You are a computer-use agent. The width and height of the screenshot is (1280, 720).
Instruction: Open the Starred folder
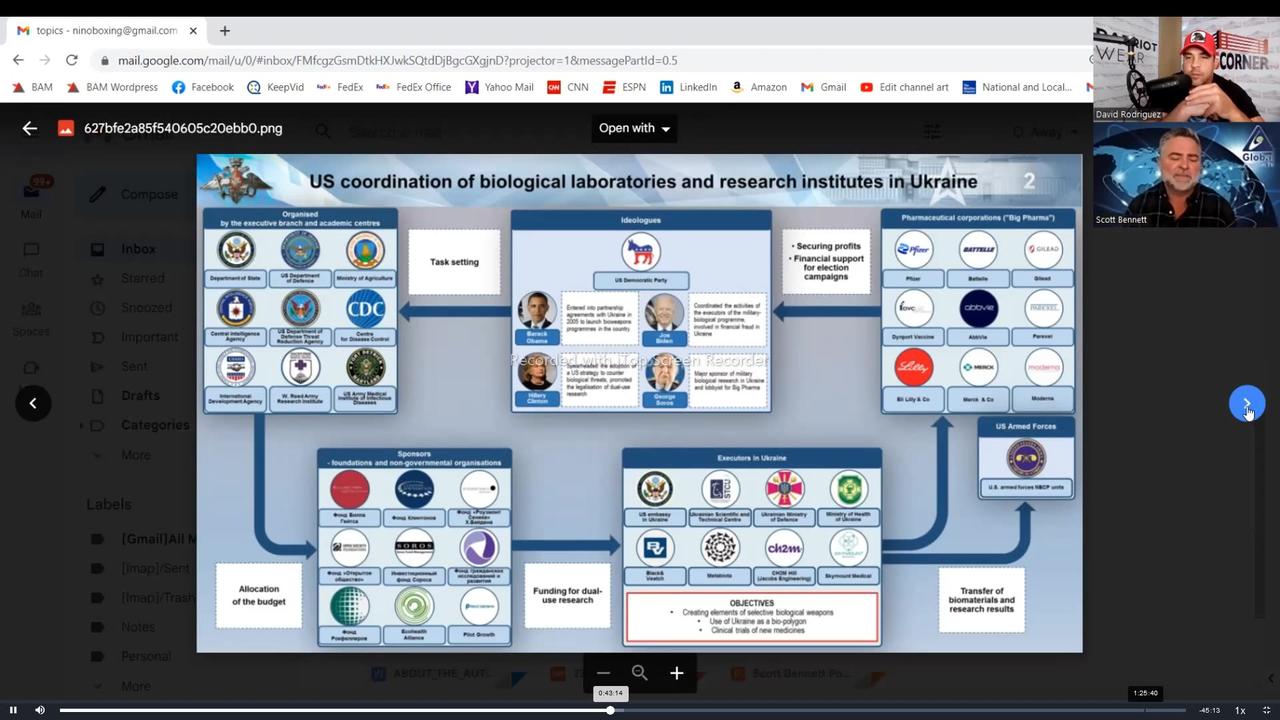pyautogui.click(x=142, y=278)
